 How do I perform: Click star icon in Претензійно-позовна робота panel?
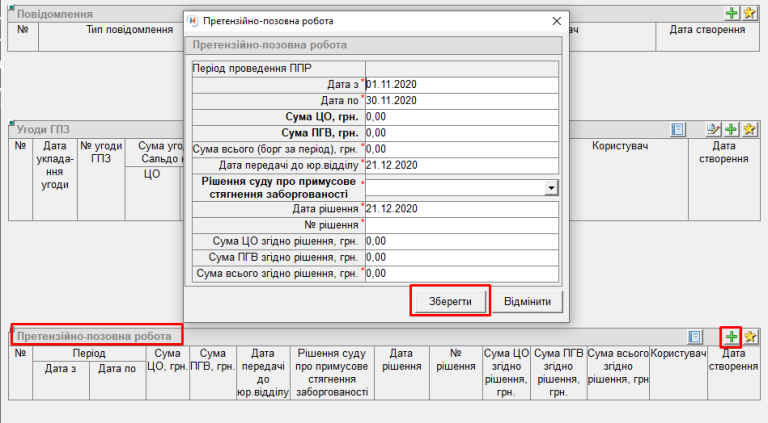tap(749, 337)
